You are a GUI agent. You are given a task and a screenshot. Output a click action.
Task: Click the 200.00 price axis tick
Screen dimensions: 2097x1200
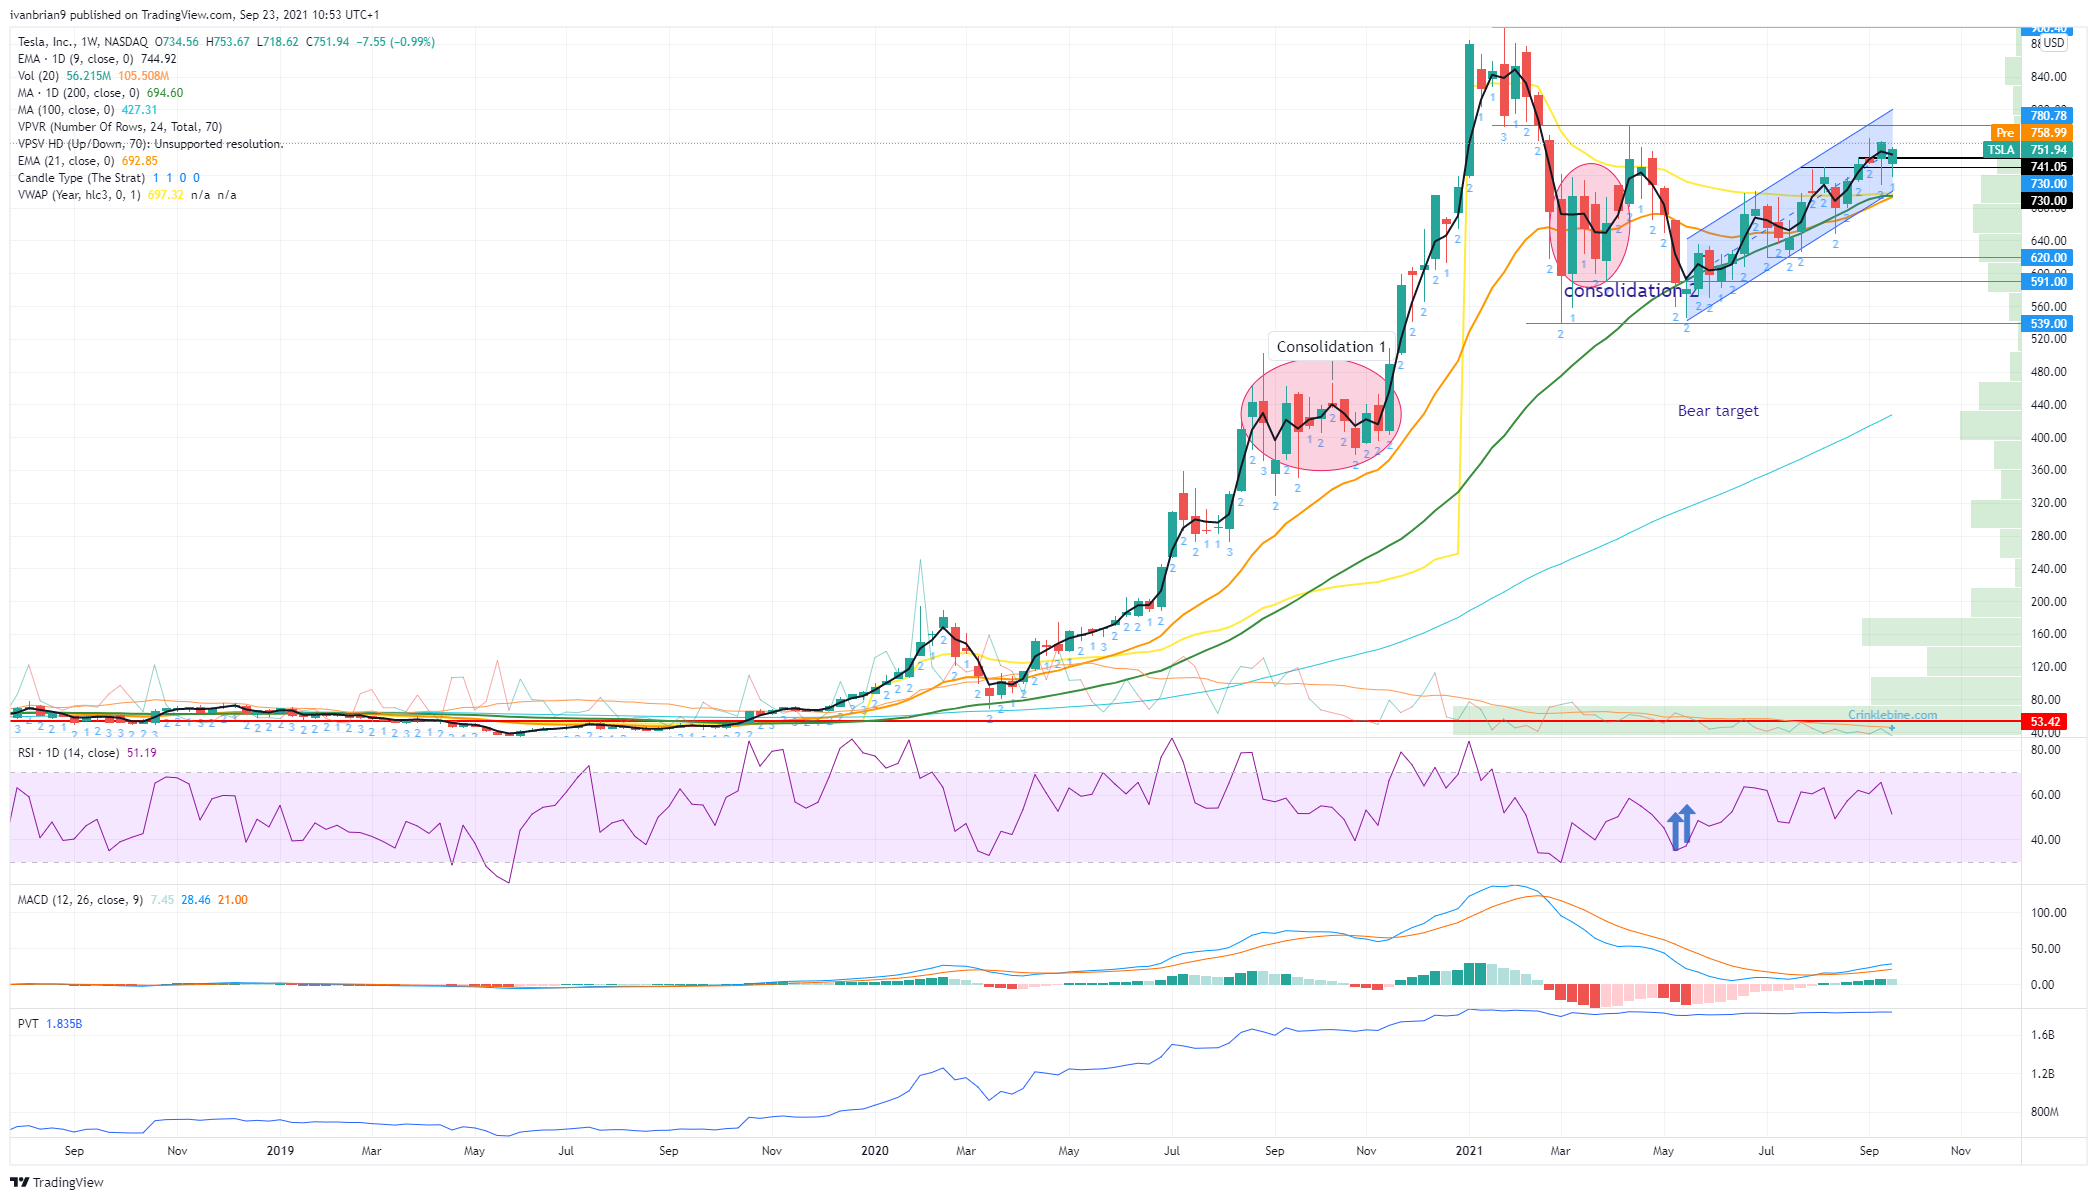pos(2048,602)
